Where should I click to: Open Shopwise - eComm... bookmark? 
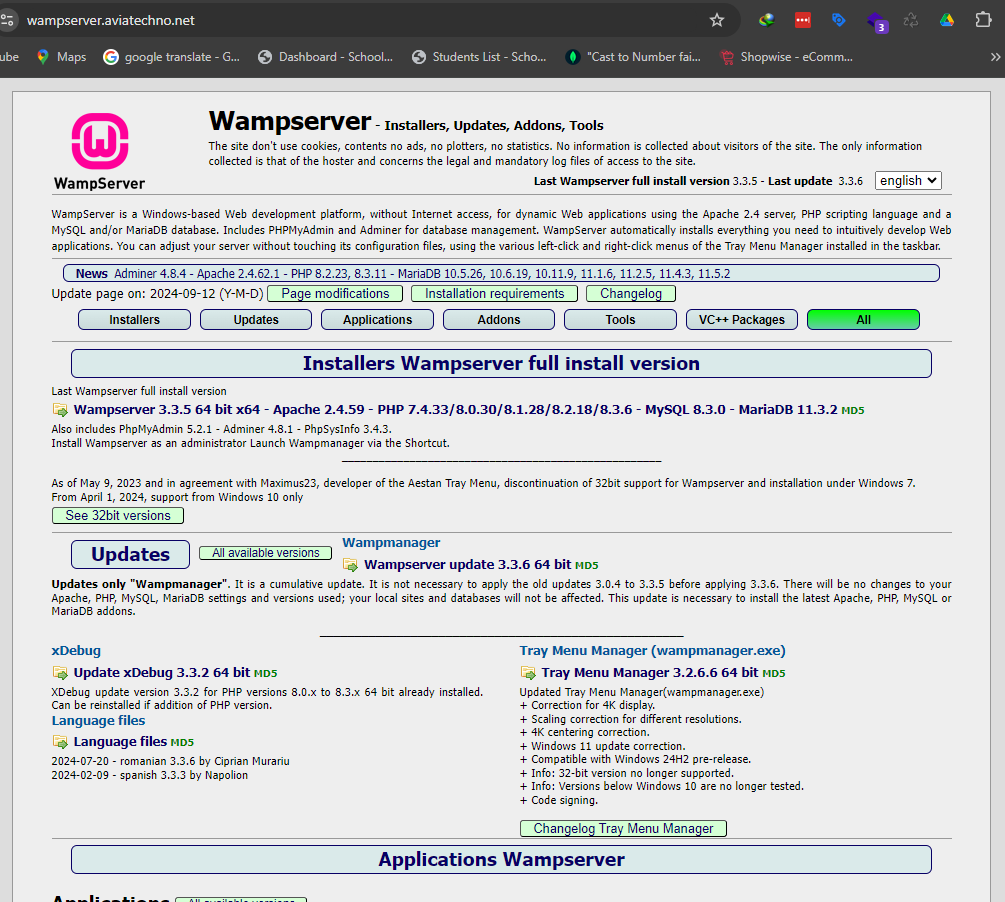point(786,57)
